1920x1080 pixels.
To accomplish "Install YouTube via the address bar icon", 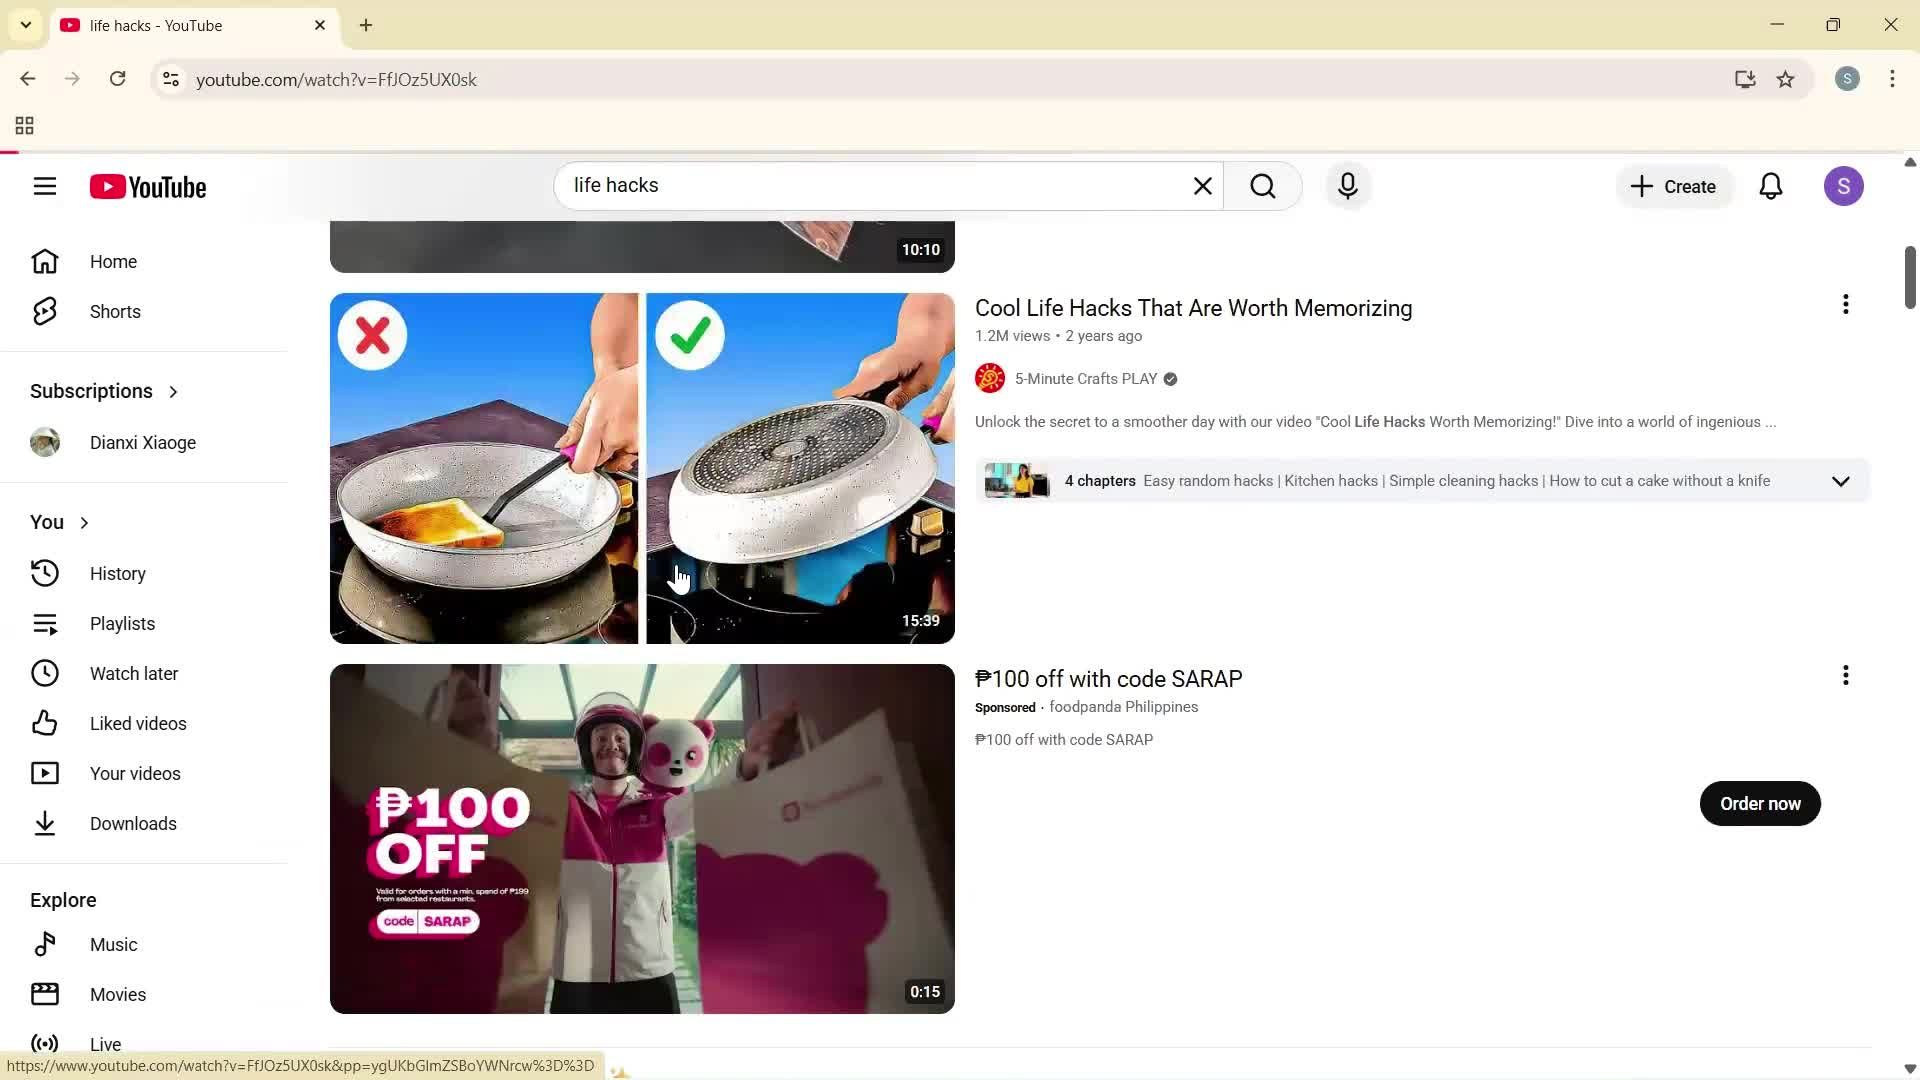I will pyautogui.click(x=1745, y=79).
